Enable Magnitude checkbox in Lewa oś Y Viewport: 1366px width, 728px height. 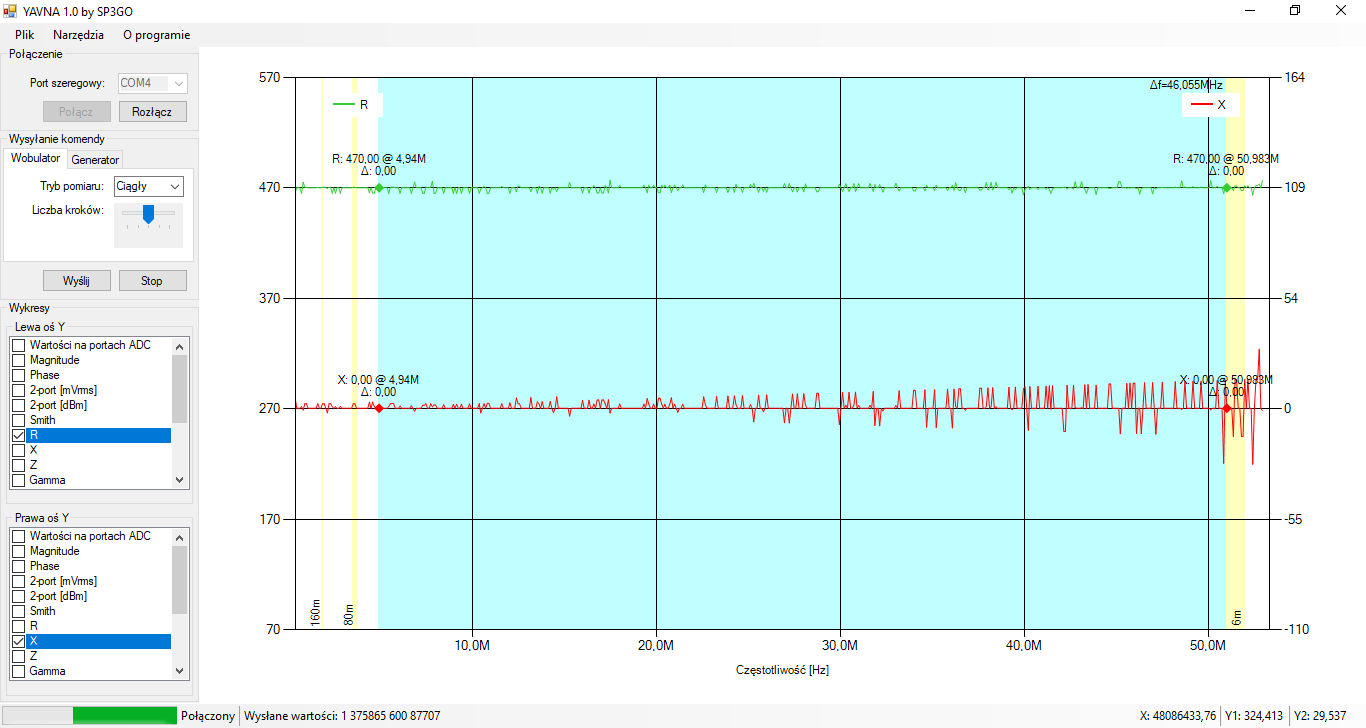pyautogui.click(x=18, y=360)
